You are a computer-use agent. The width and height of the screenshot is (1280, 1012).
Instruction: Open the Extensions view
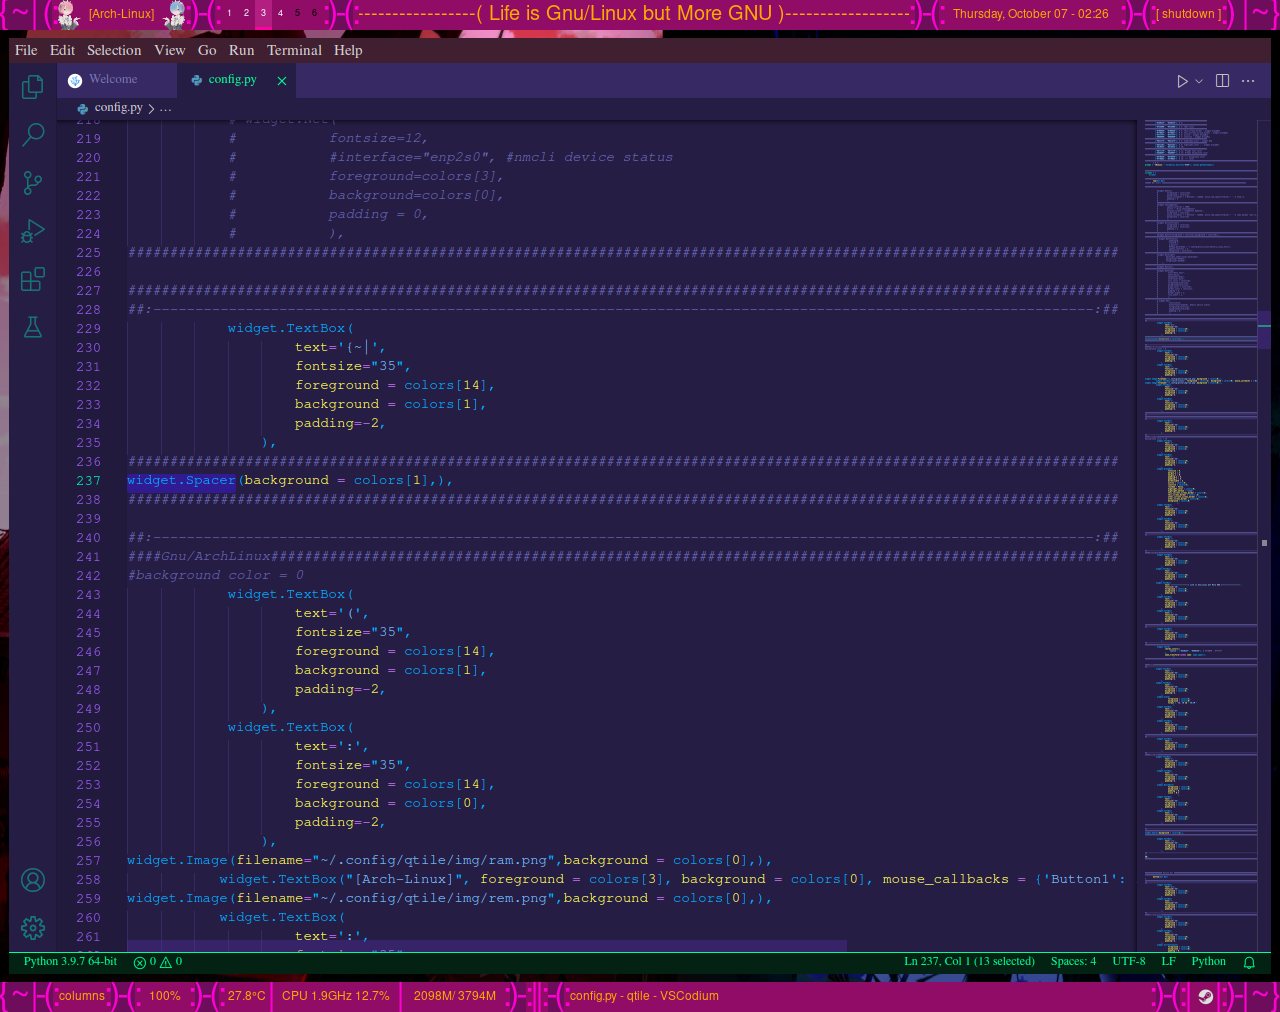tap(32, 279)
